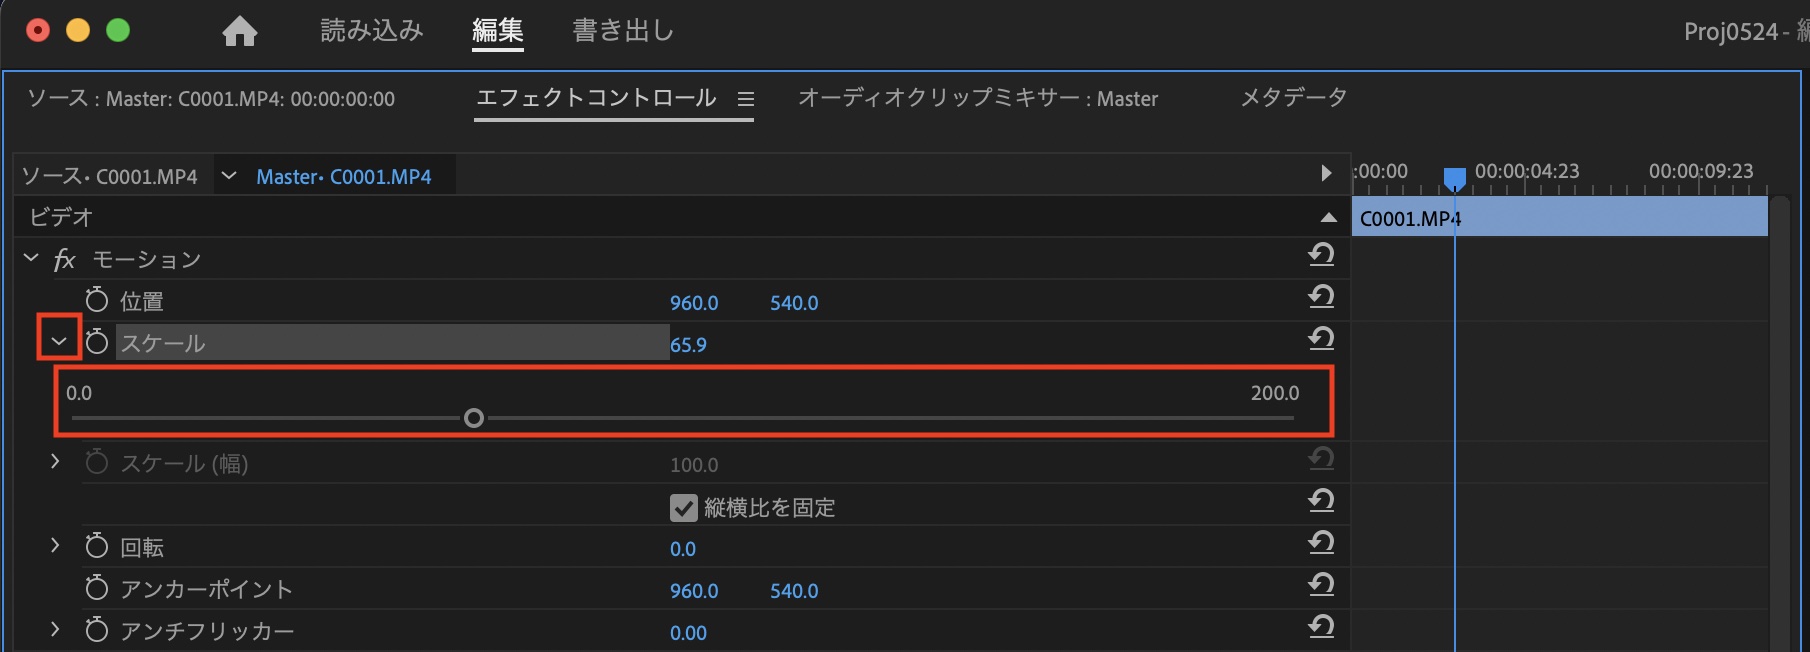
Task: Toggle 縦横比を固定 checkbox
Action: tap(684, 508)
